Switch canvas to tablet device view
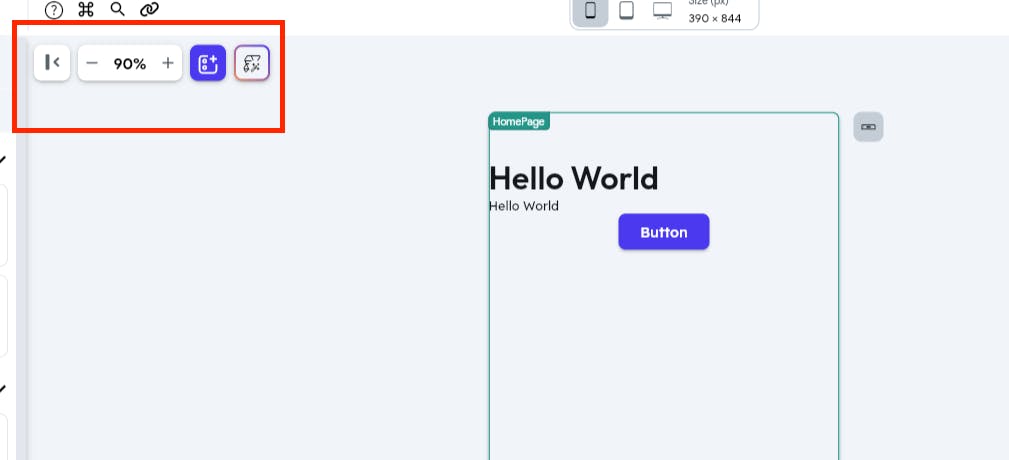The height and width of the screenshot is (460, 1009). (x=626, y=11)
